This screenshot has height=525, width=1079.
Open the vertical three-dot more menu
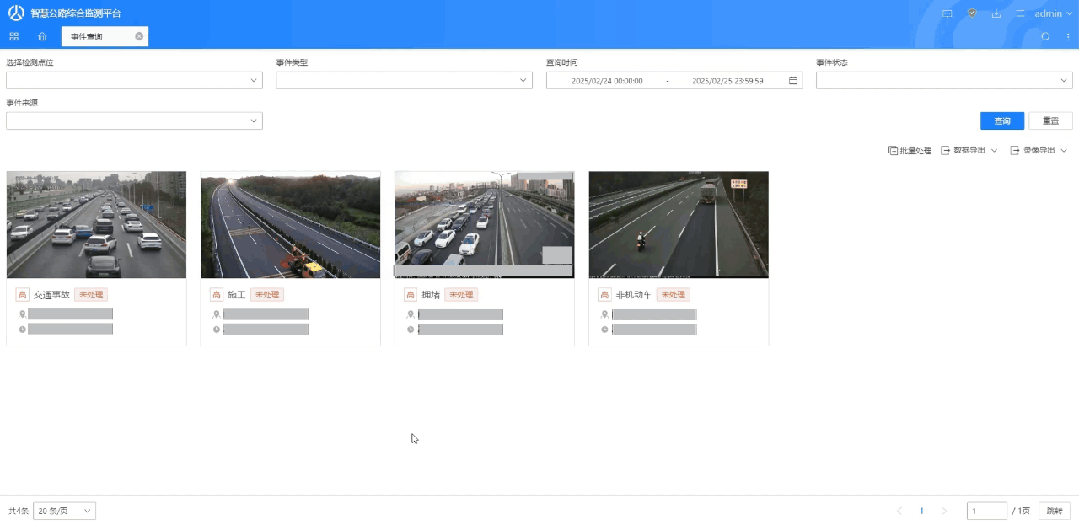pos(1068,36)
